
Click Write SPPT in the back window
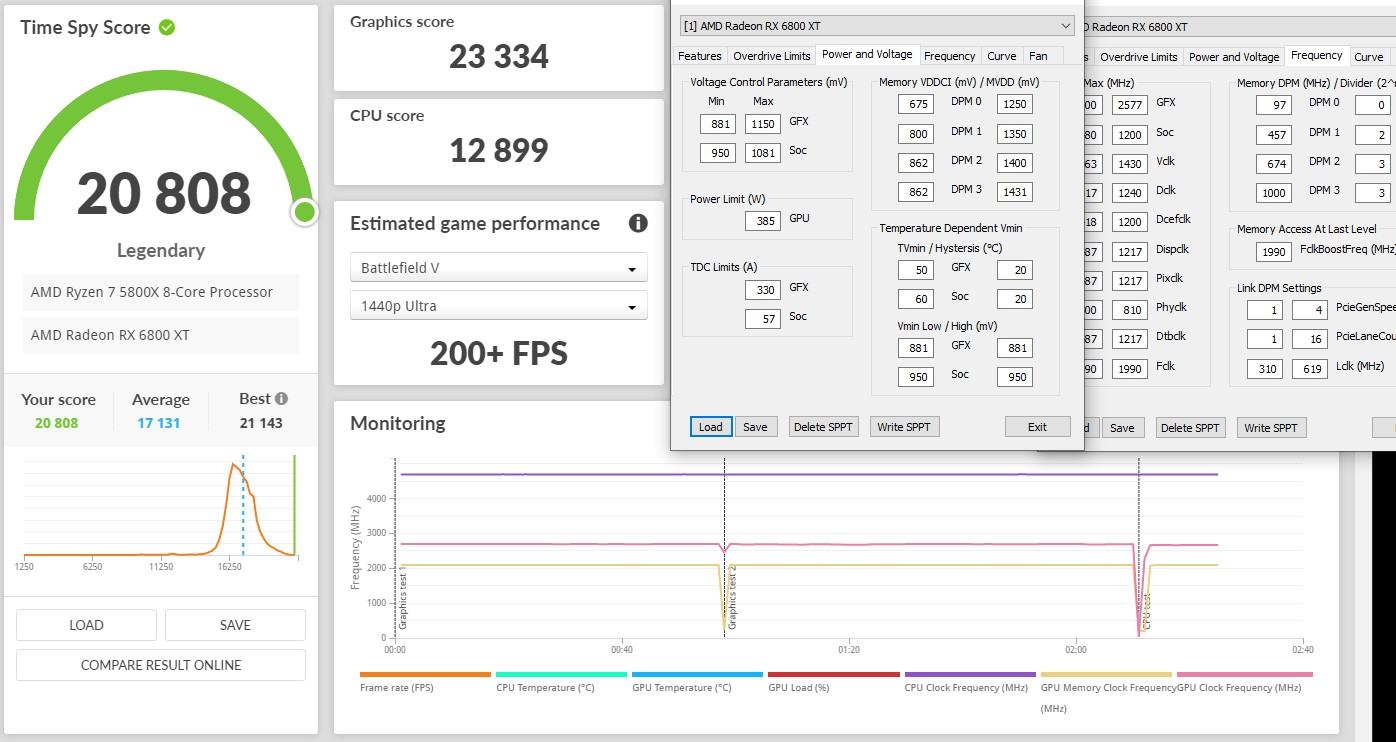coord(1271,428)
